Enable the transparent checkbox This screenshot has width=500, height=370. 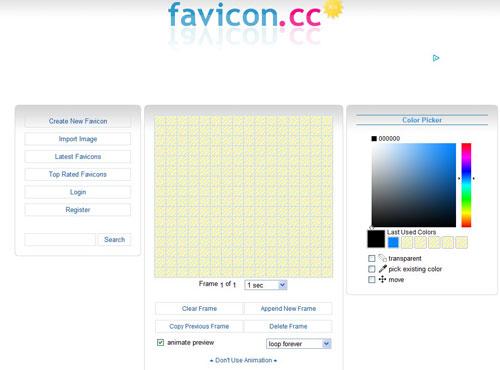(372, 258)
